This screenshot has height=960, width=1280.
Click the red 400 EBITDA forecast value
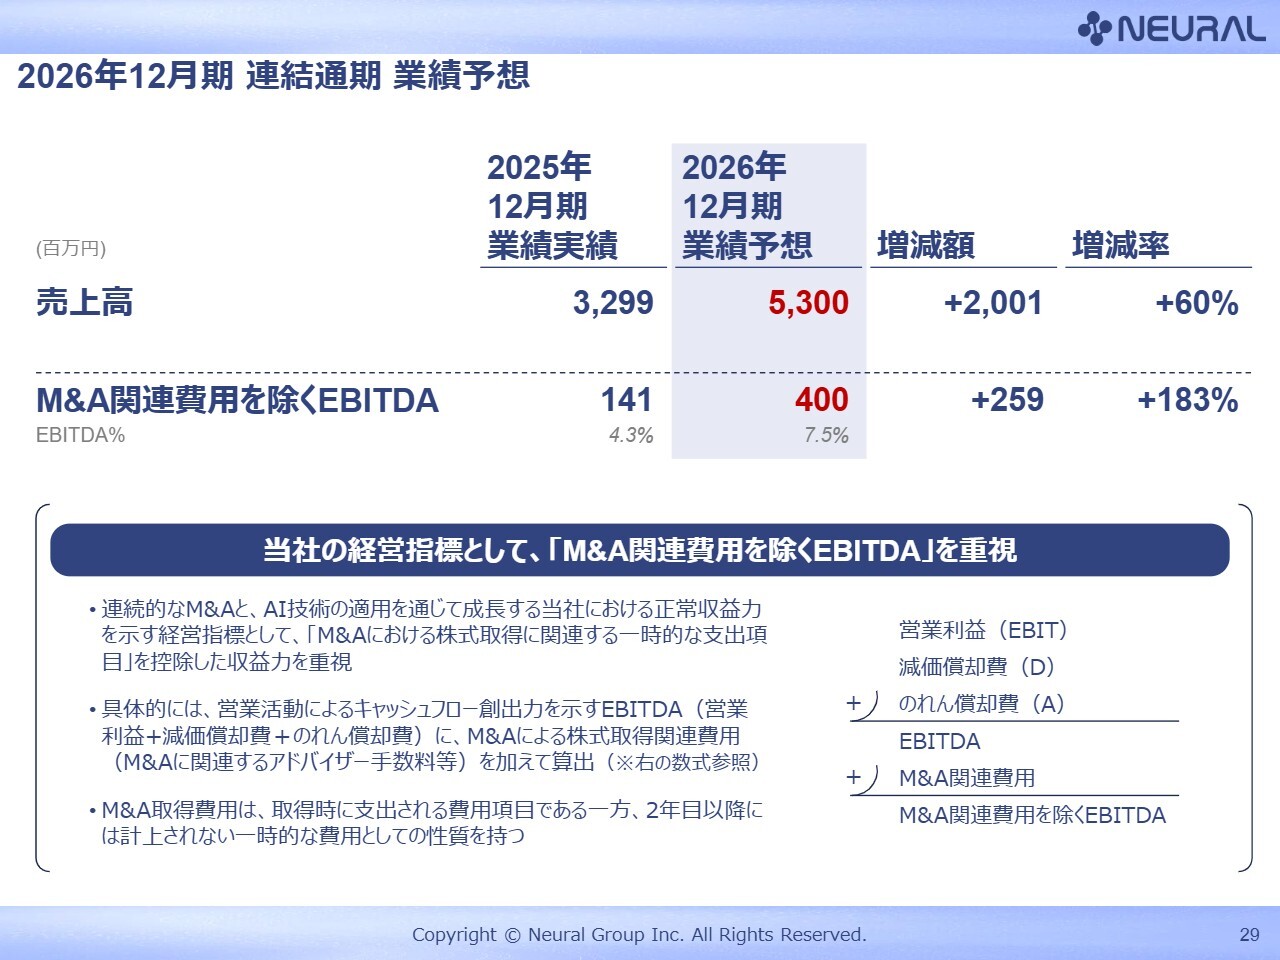pos(821,400)
